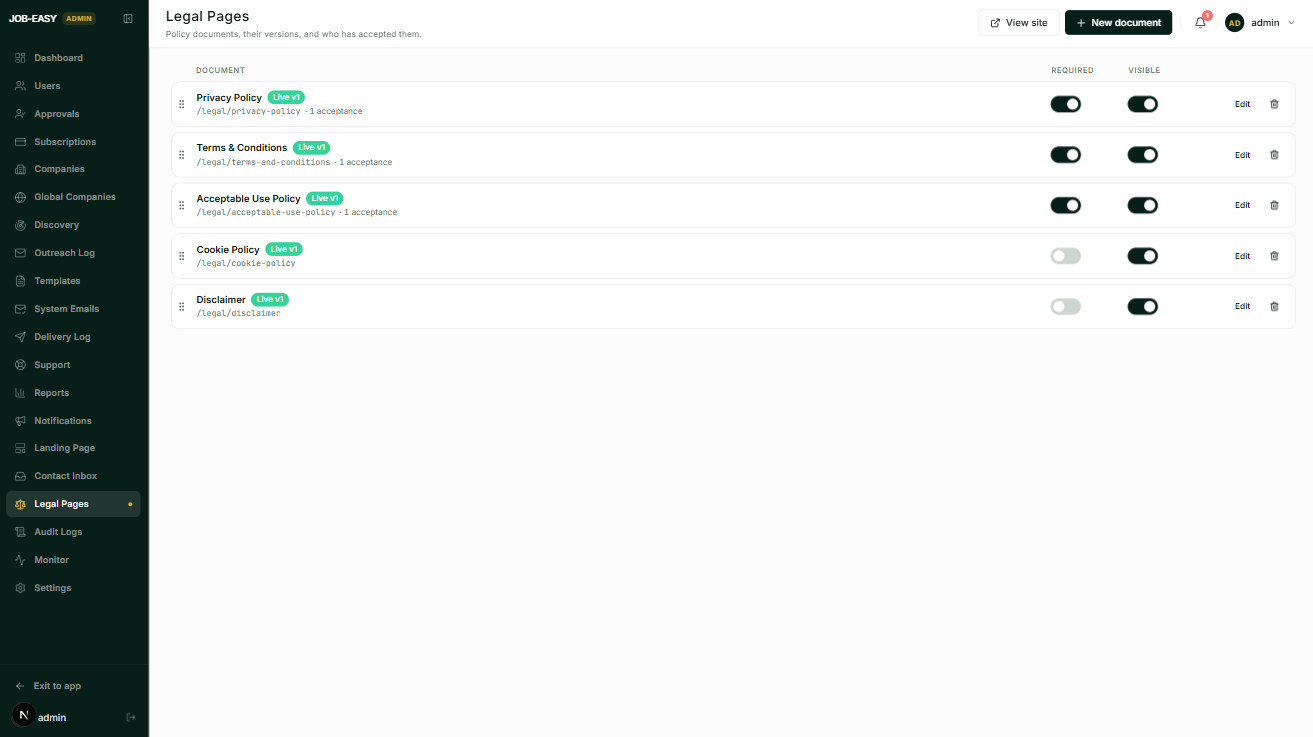Collapse the sidebar with the panel icon

[128, 19]
